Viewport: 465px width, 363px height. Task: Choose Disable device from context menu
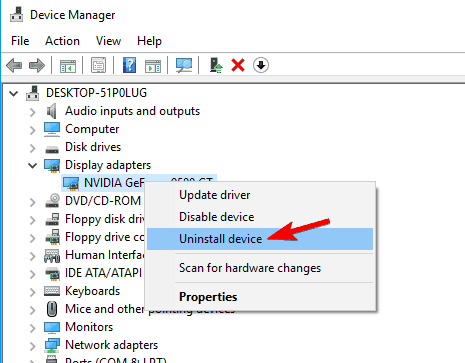pos(260,217)
